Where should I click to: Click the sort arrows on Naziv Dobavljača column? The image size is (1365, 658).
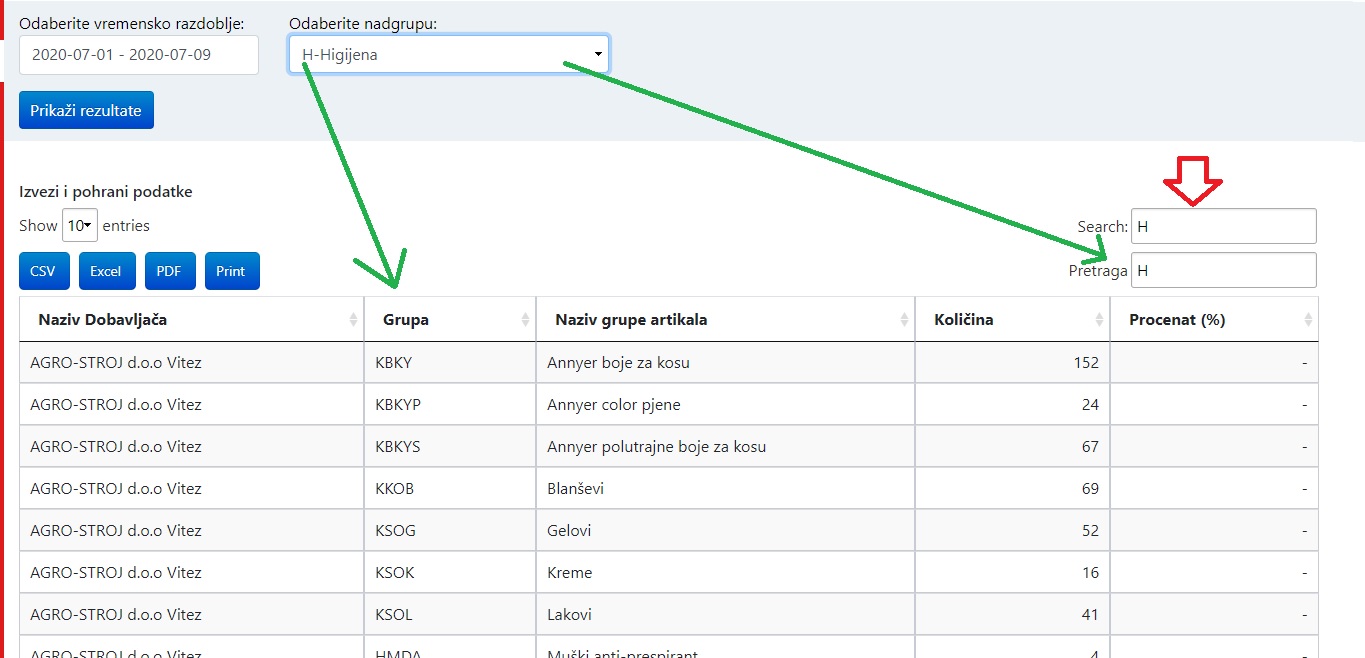pos(352,318)
